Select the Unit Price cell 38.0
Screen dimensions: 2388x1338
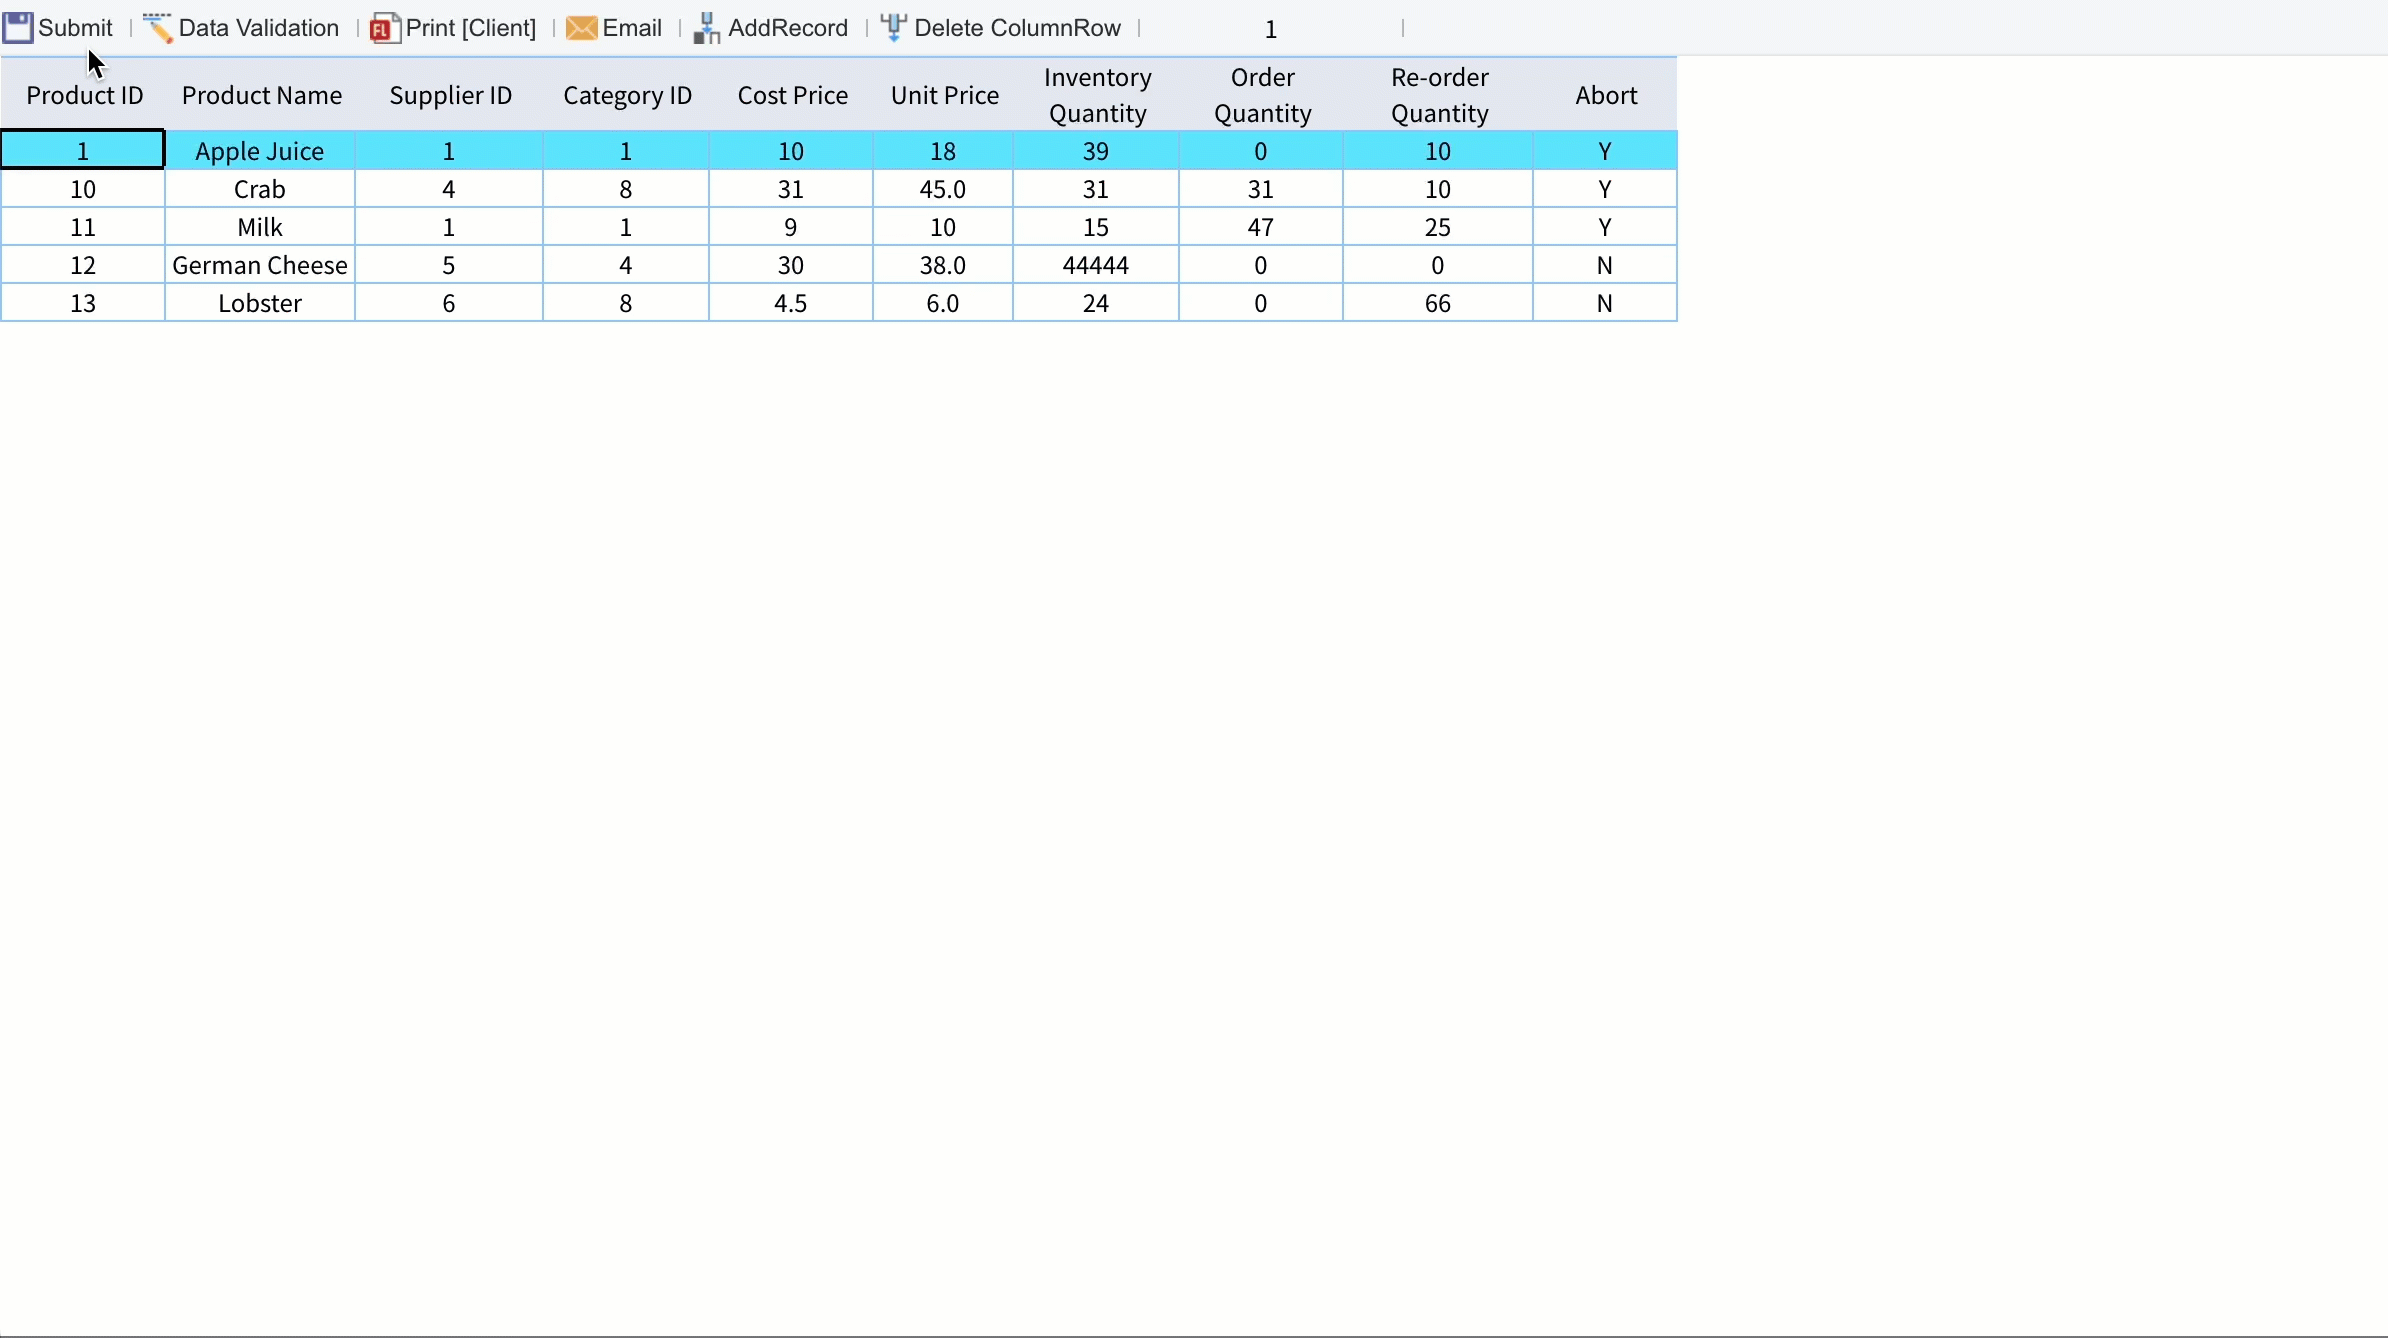pyautogui.click(x=943, y=265)
